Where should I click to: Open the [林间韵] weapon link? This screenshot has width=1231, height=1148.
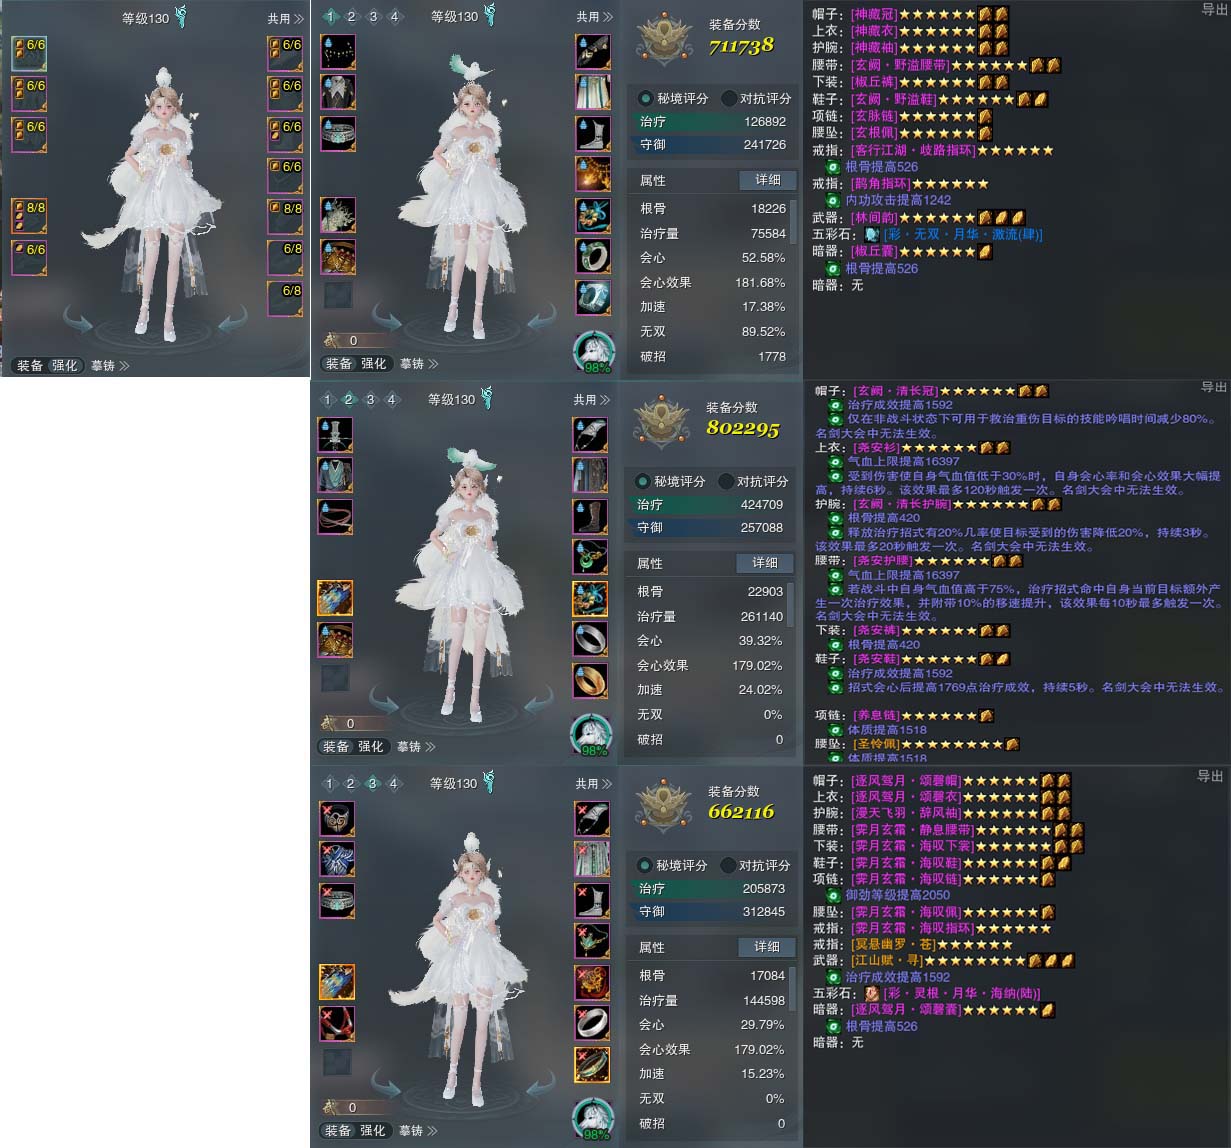(x=873, y=217)
